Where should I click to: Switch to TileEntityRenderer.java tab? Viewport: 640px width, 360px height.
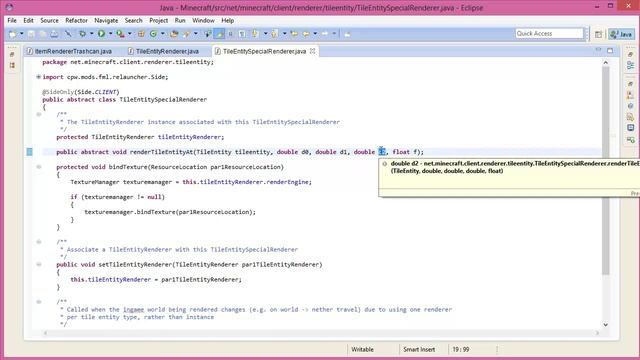pos(163,51)
